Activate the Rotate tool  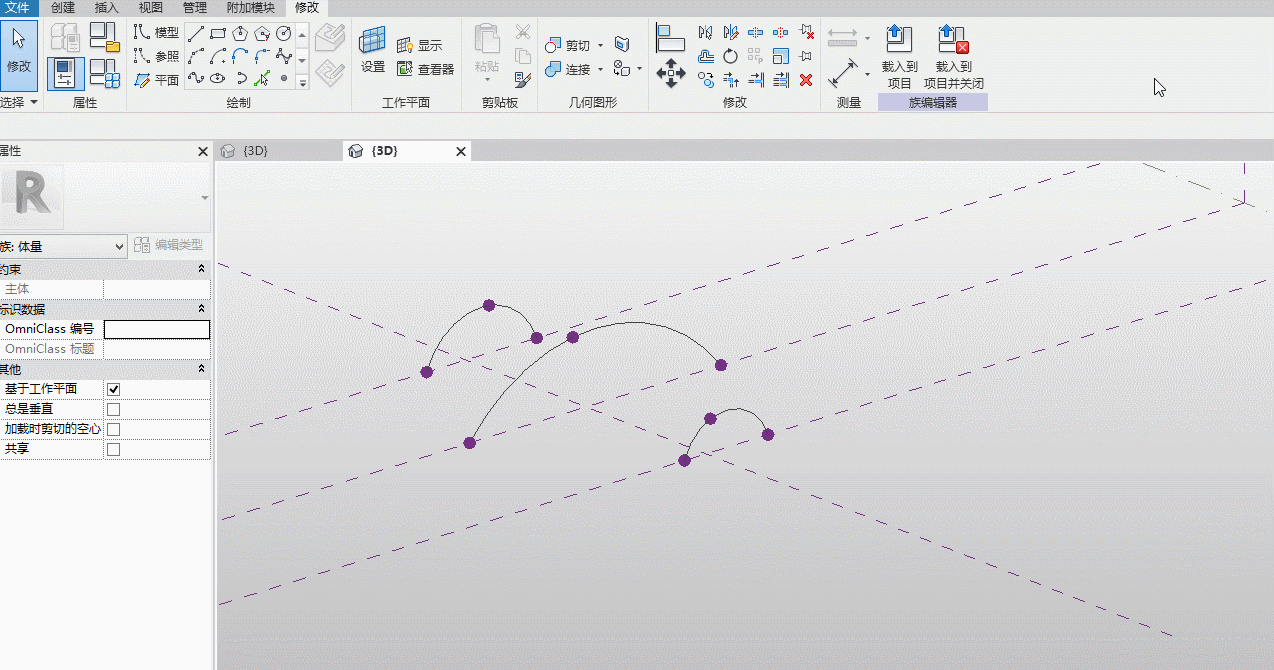pyautogui.click(x=731, y=56)
